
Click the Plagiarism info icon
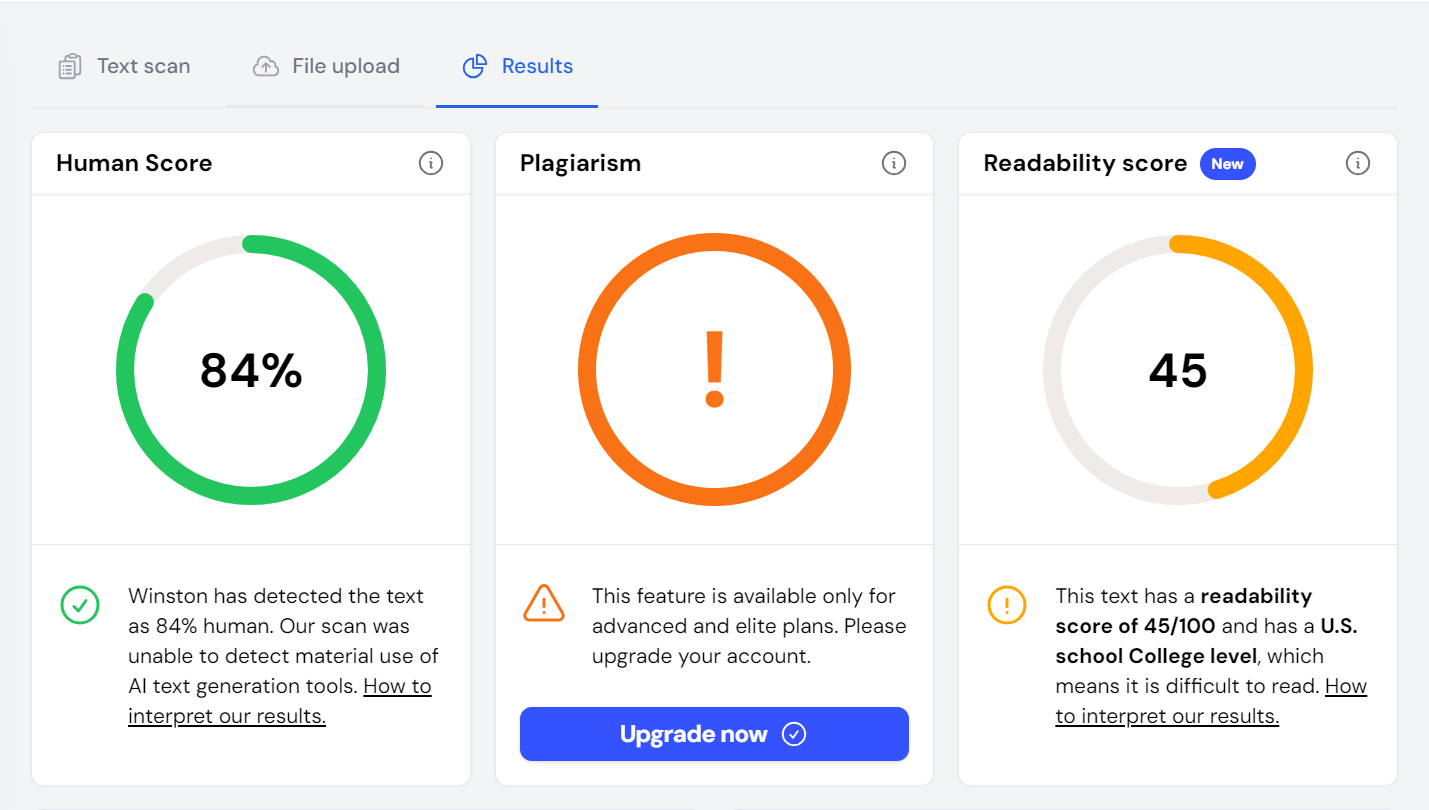894,163
